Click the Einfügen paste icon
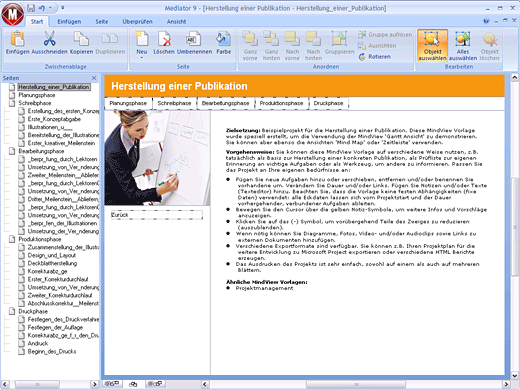This screenshot has width=520, height=389. [x=17, y=38]
